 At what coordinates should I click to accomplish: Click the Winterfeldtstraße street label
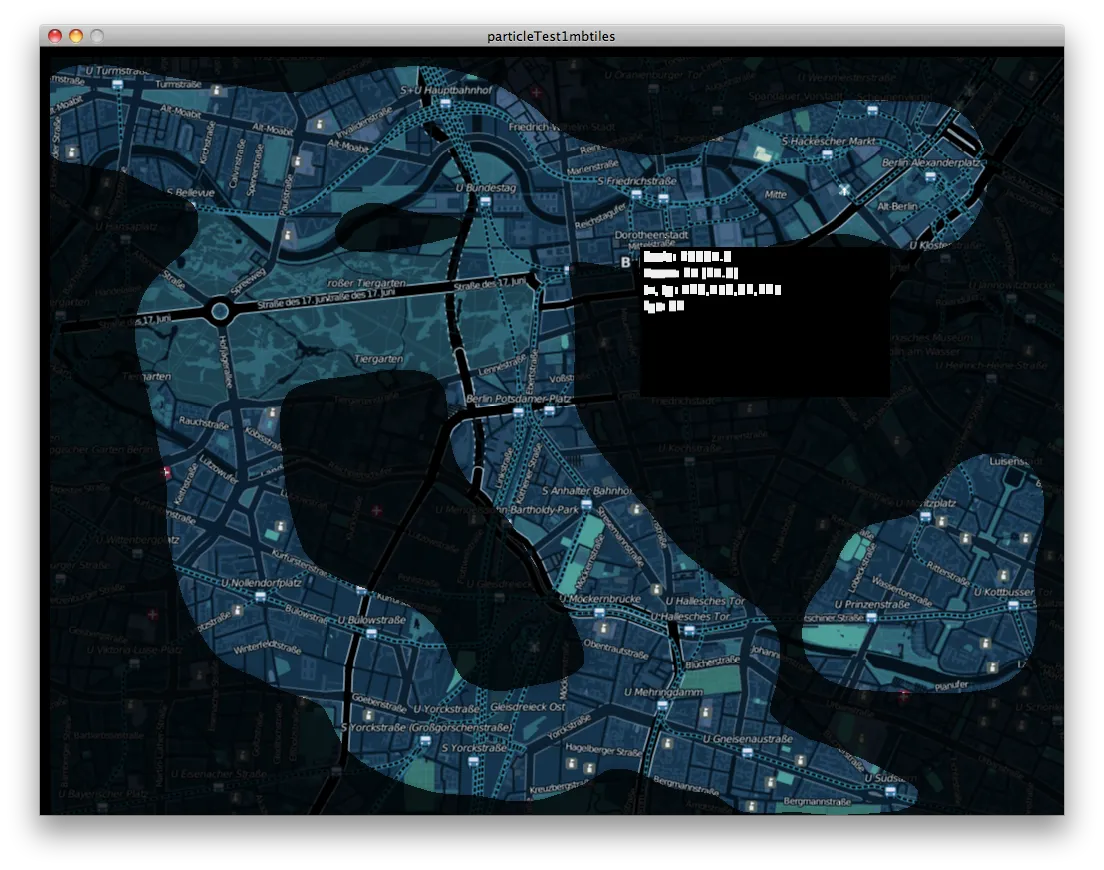coord(267,647)
